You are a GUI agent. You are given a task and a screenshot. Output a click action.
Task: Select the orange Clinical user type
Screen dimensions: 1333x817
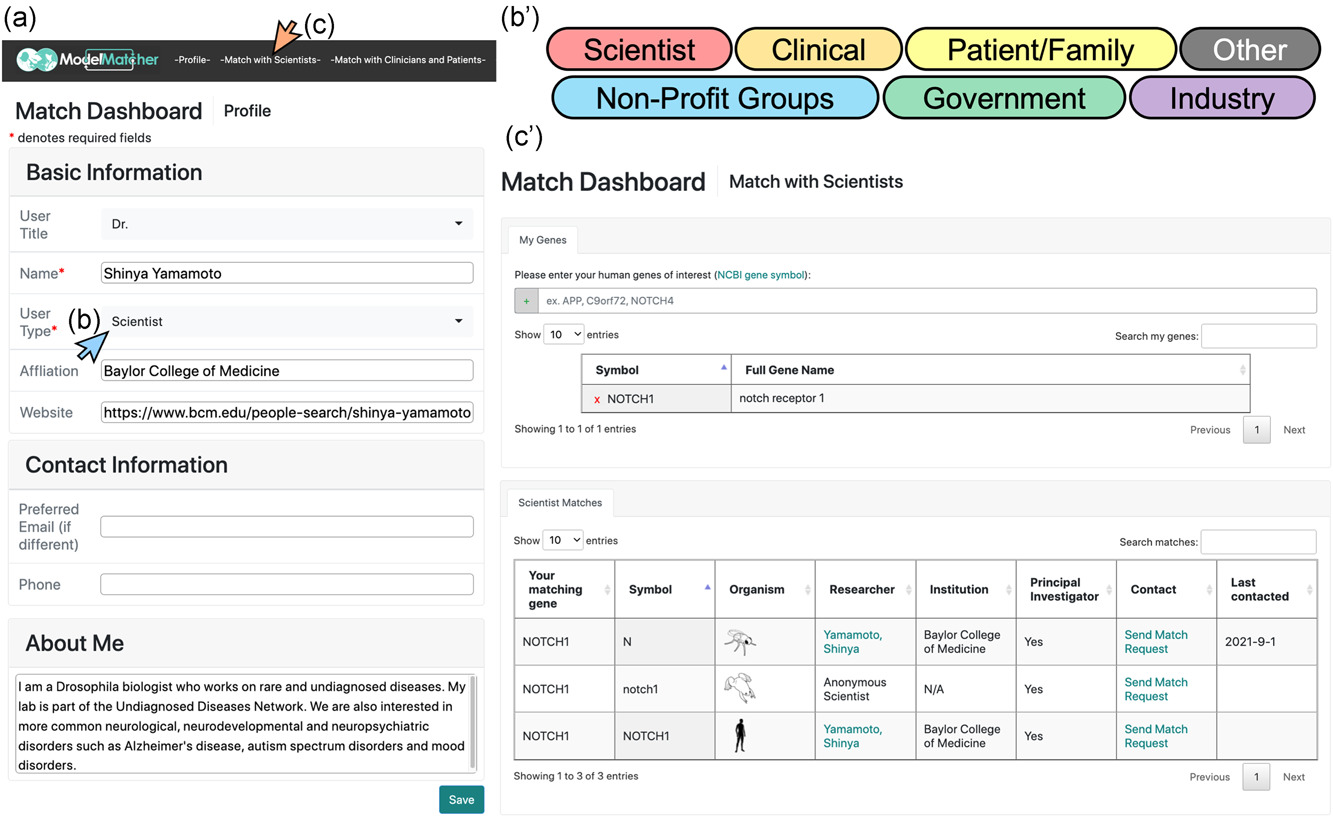click(818, 50)
